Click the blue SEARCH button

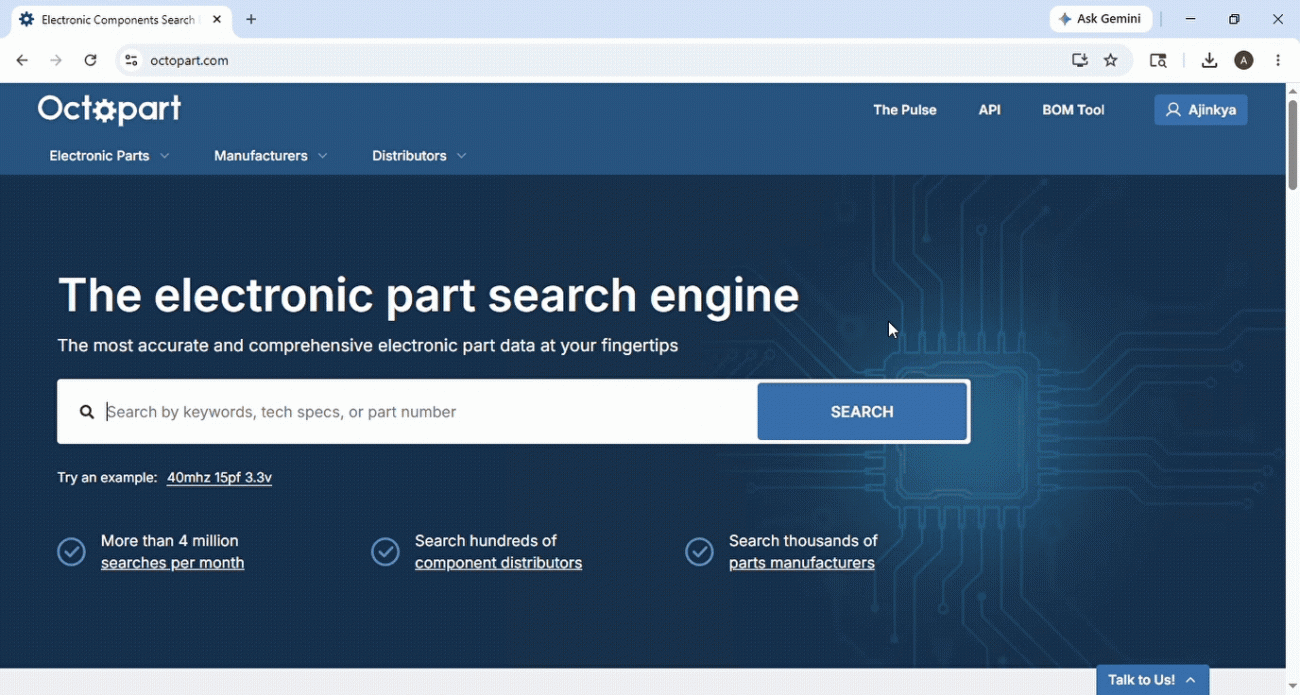click(862, 412)
